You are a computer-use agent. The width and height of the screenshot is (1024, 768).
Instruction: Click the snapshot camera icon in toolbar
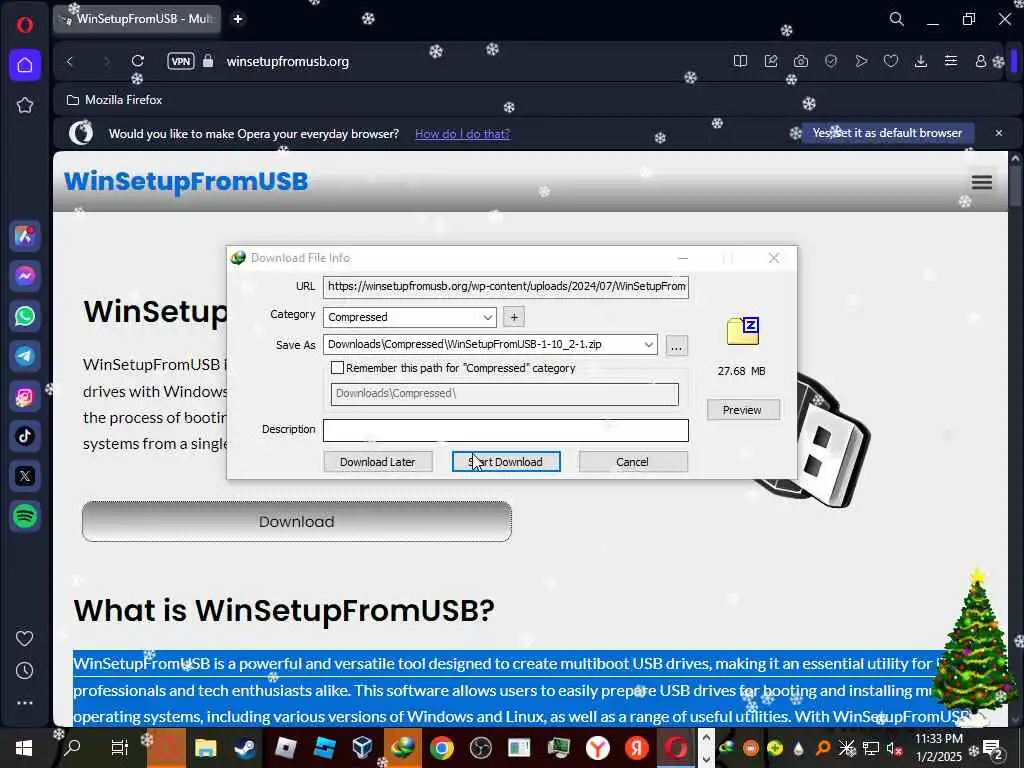(x=801, y=61)
